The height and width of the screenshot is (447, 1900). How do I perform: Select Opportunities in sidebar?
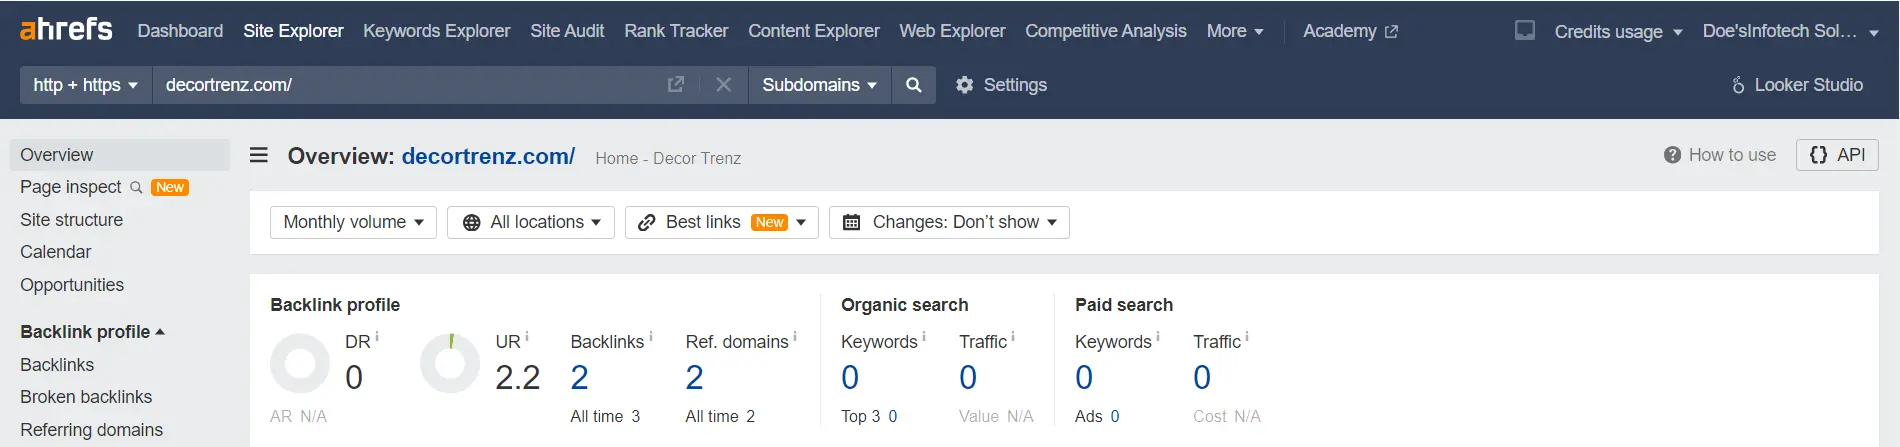pyautogui.click(x=72, y=285)
